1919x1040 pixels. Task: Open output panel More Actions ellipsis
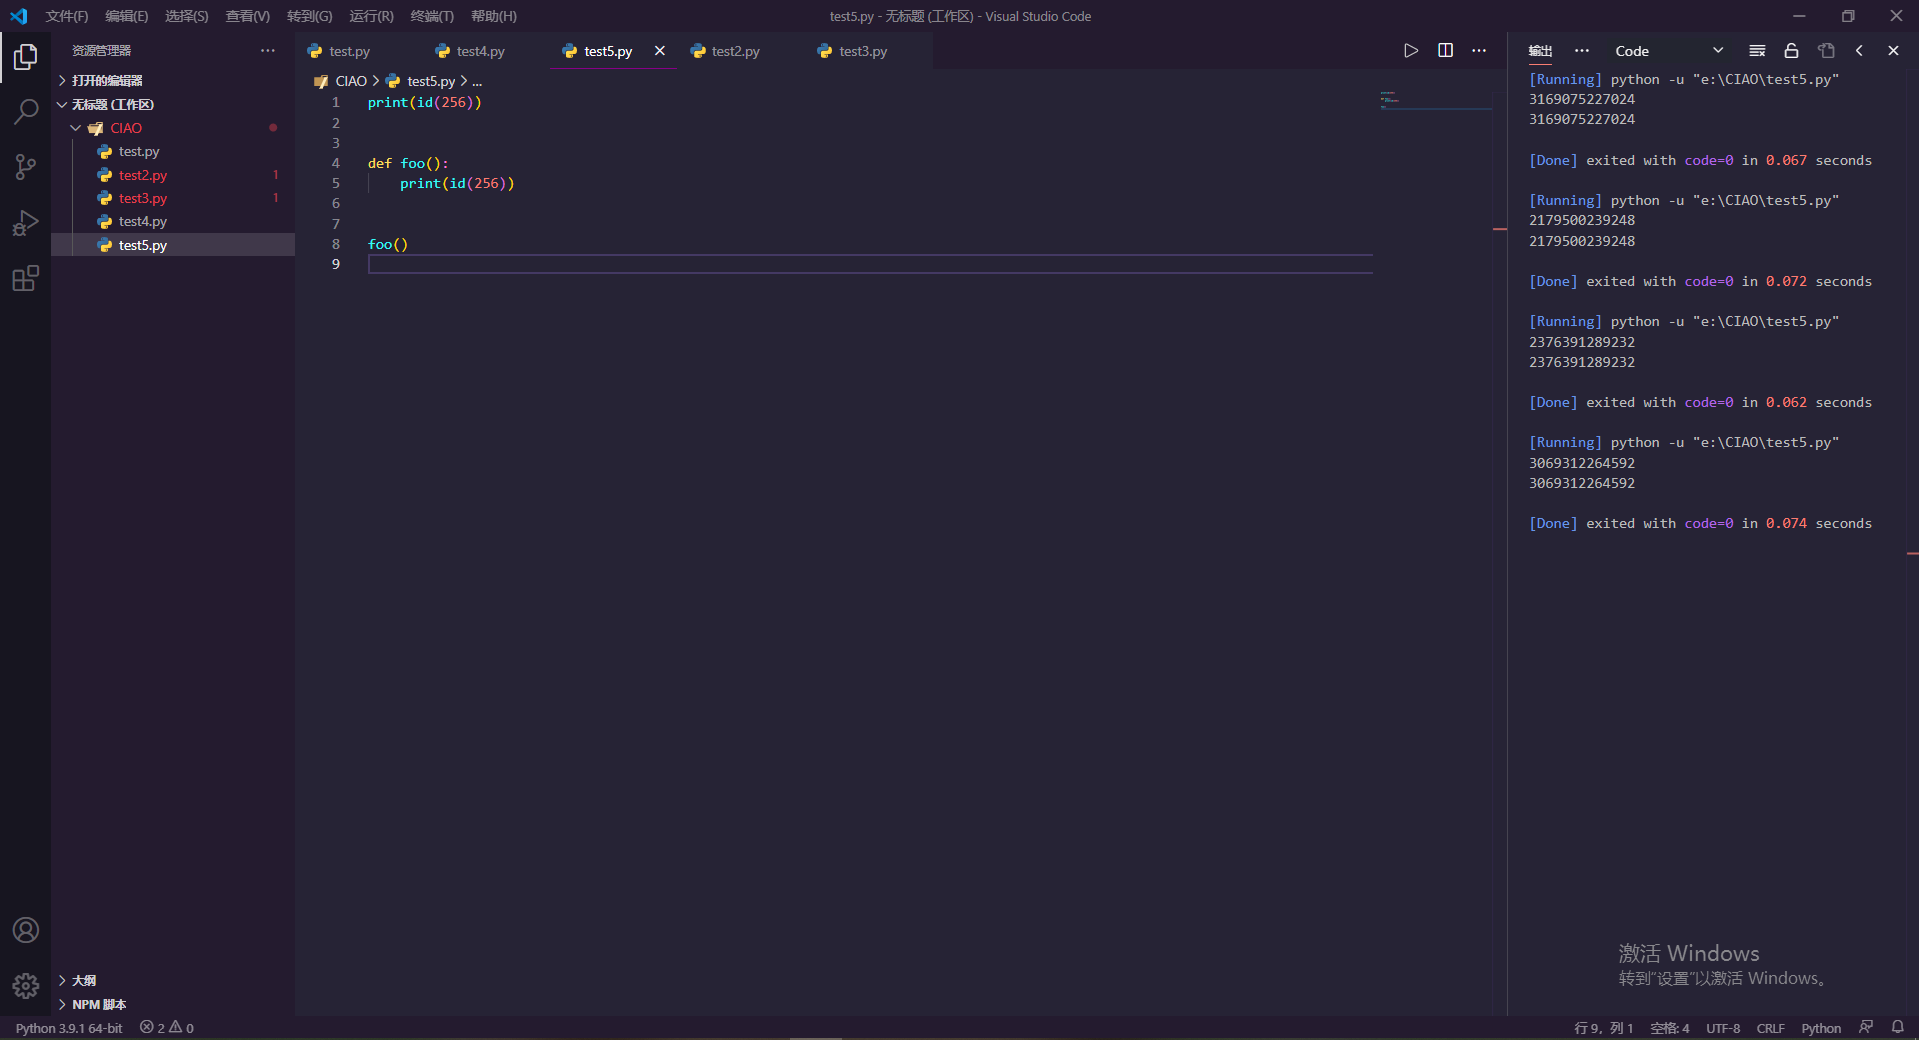point(1581,51)
